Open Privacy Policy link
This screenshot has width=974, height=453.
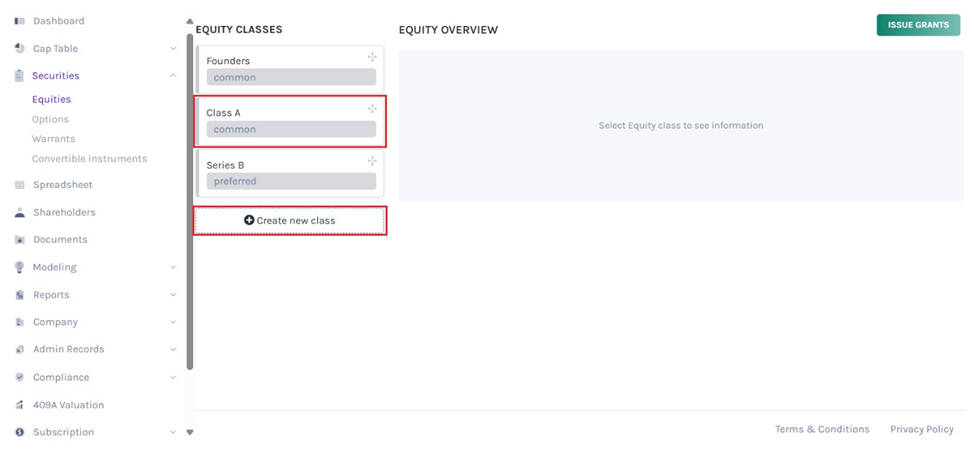pyautogui.click(x=922, y=429)
